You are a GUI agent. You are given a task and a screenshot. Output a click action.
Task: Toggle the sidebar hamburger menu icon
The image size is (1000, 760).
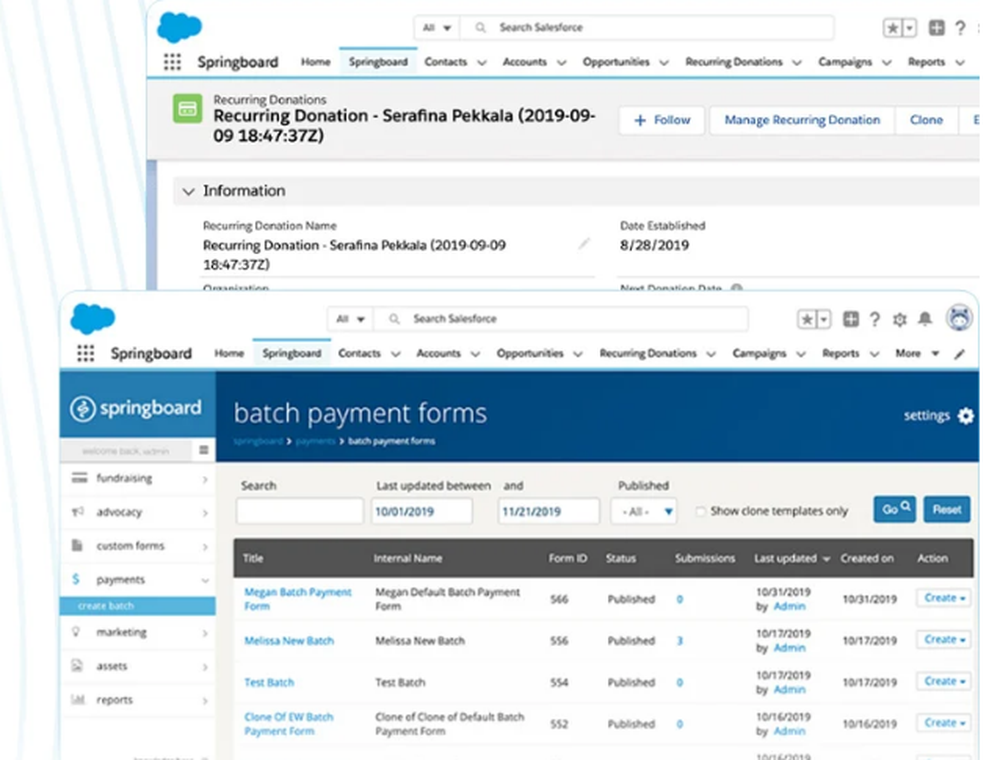pyautogui.click(x=203, y=450)
